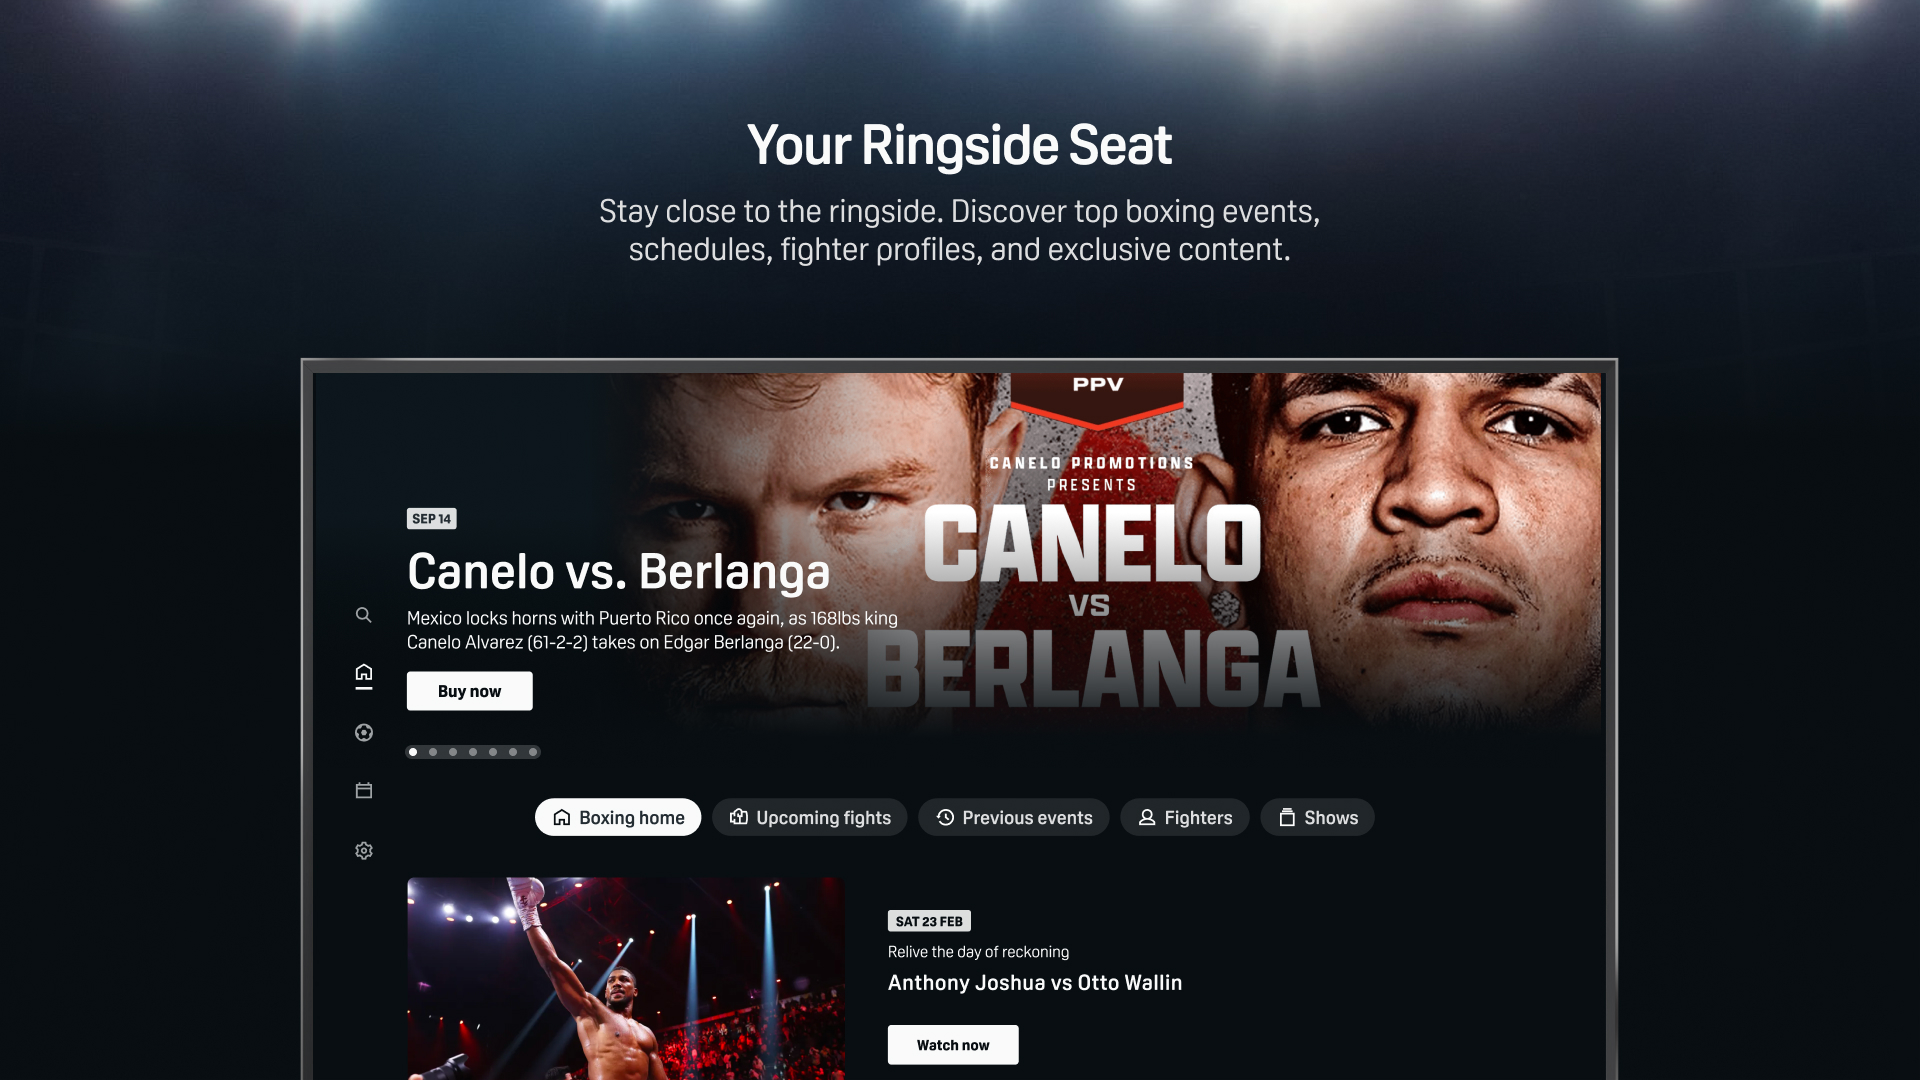Open the Fighters section
Image resolution: width=1920 pixels, height=1080 pixels.
(1185, 817)
